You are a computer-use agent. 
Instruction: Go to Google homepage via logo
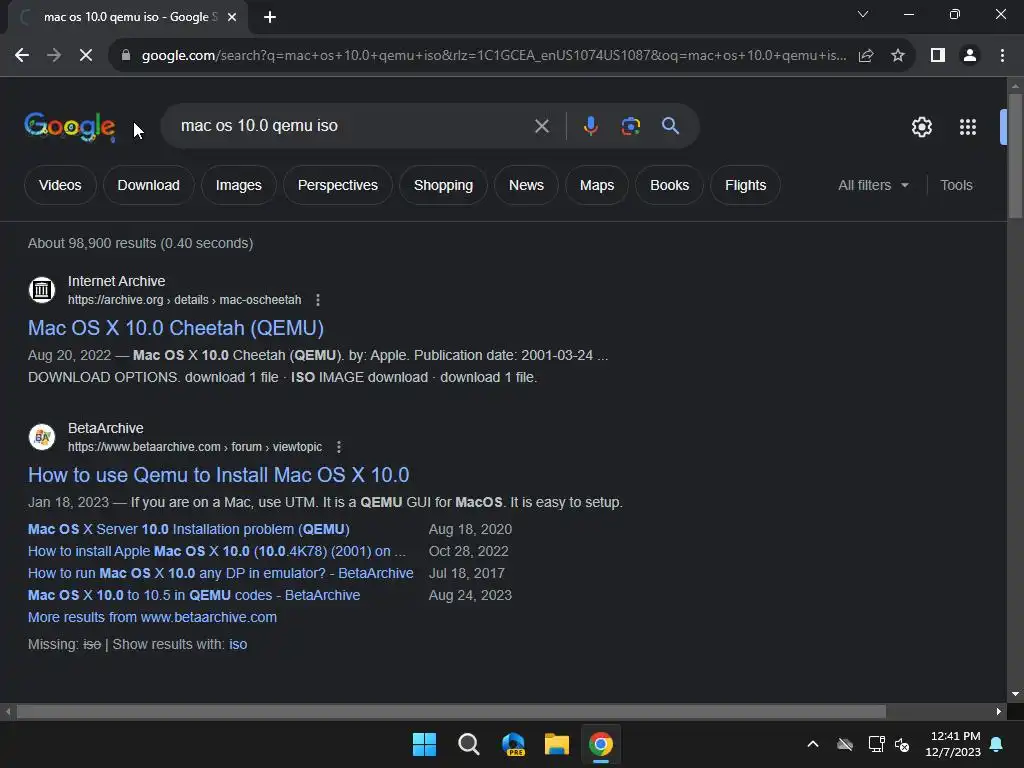[70, 126]
